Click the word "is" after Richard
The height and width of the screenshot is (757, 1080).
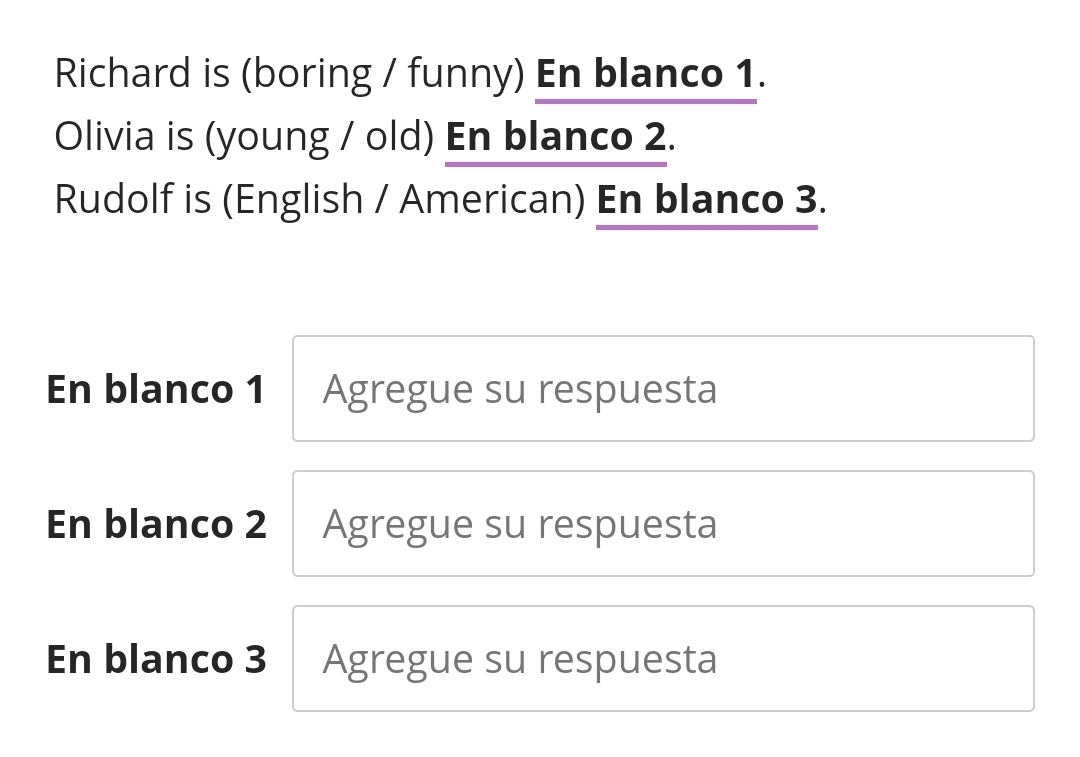[217, 74]
